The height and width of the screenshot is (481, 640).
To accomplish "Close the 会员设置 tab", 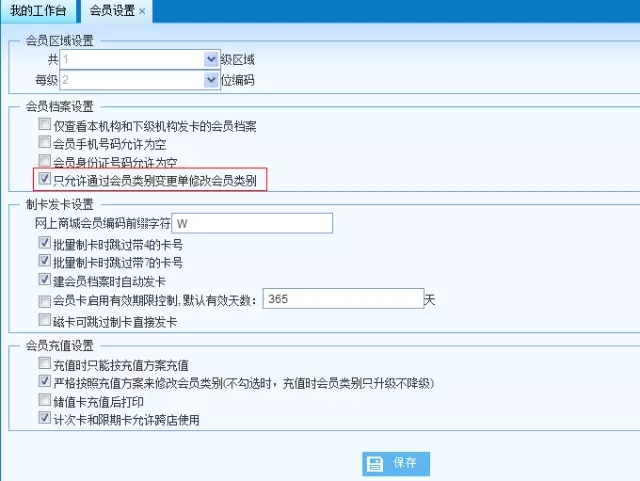I will click(142, 11).
